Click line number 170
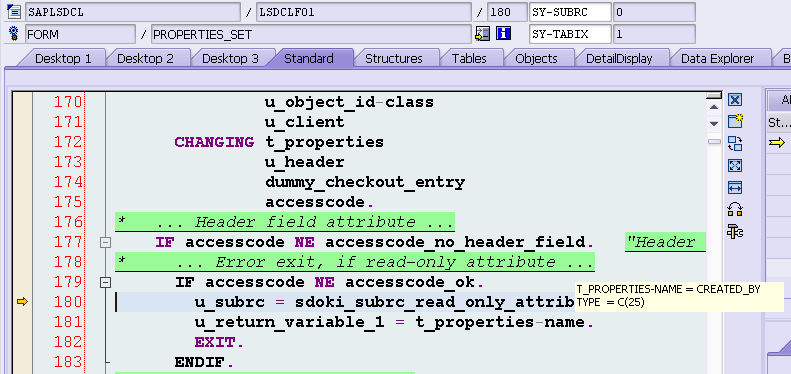791x374 pixels. (68, 102)
